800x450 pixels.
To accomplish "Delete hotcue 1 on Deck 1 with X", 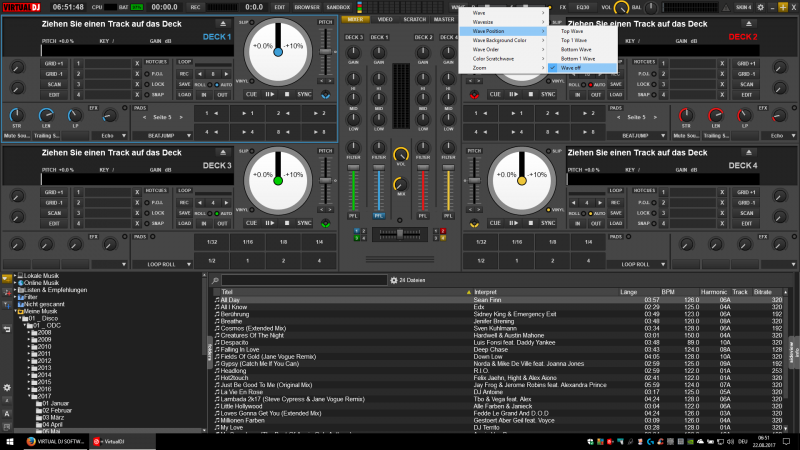I will pos(137,64).
